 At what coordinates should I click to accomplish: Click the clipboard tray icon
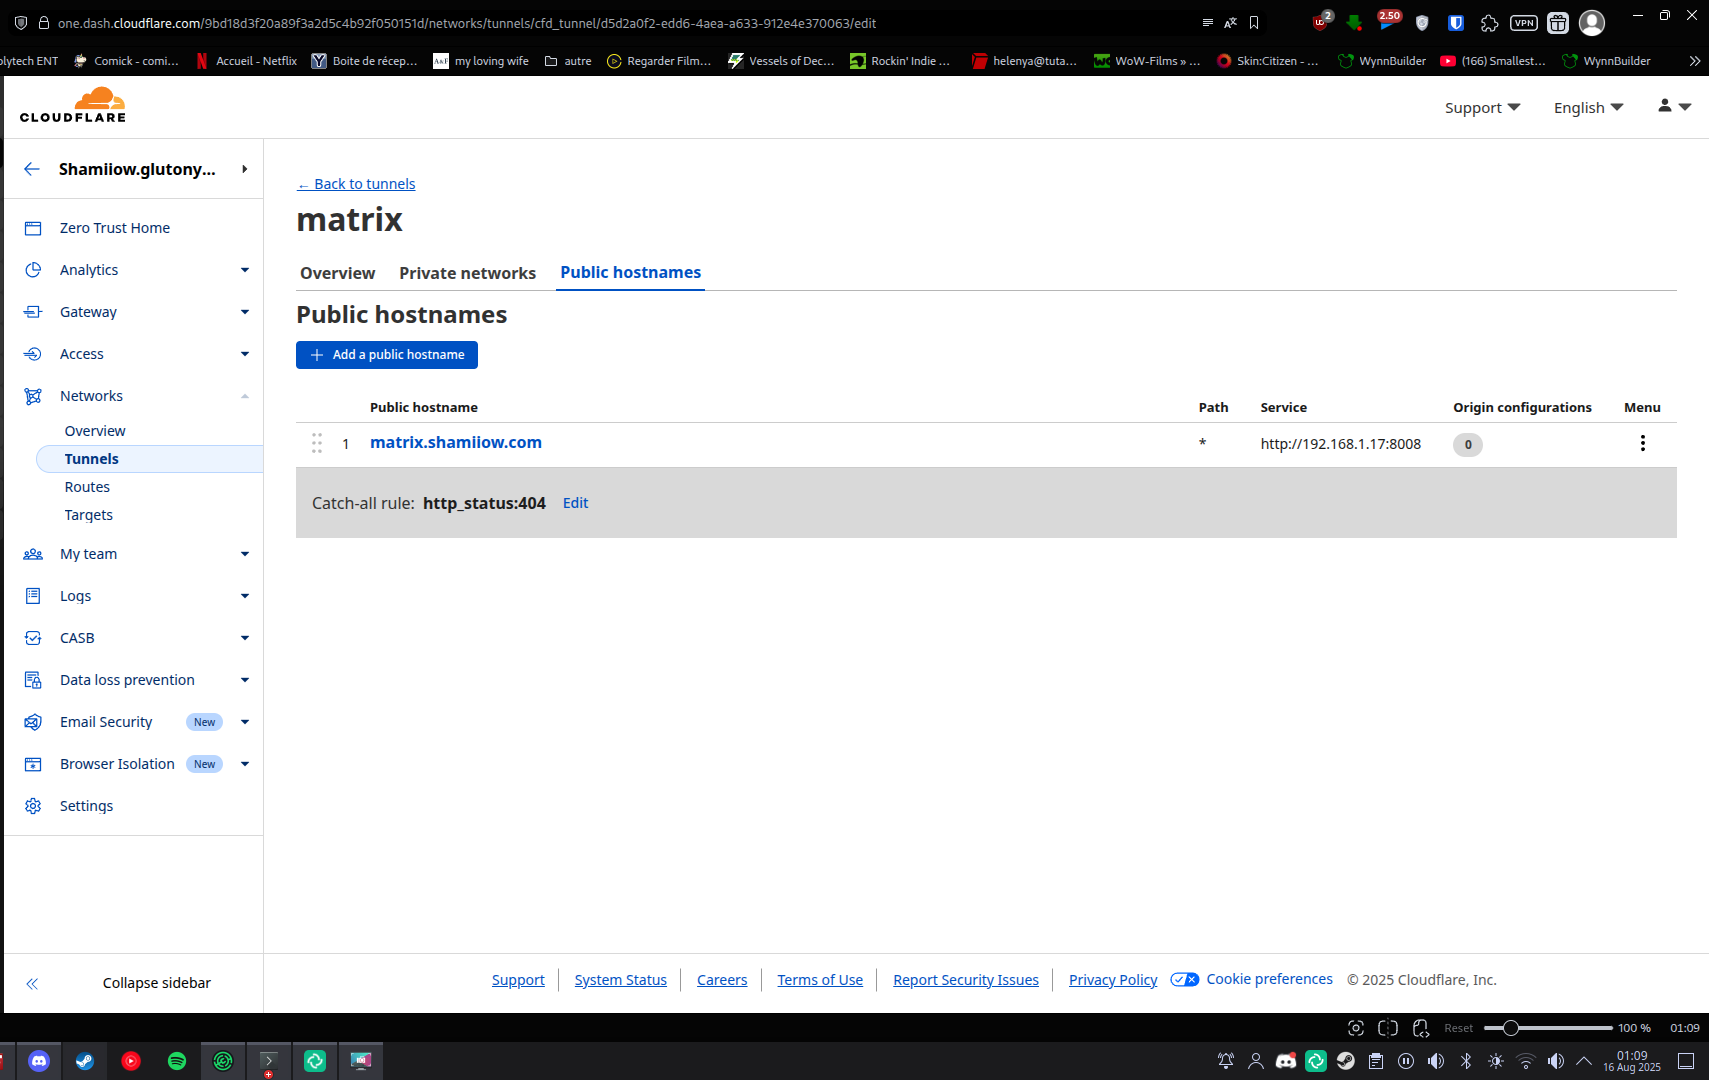pos(1376,1061)
